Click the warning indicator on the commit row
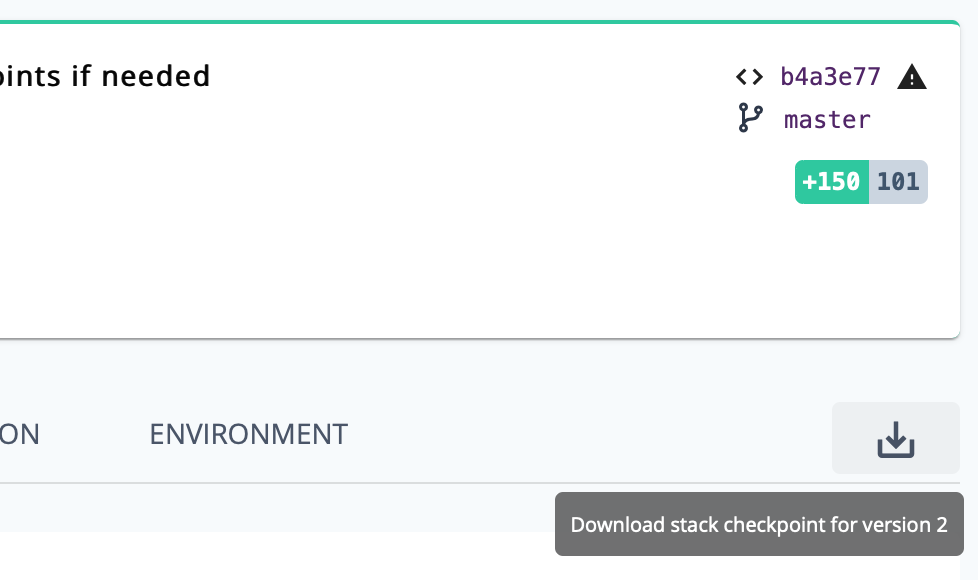 point(912,76)
